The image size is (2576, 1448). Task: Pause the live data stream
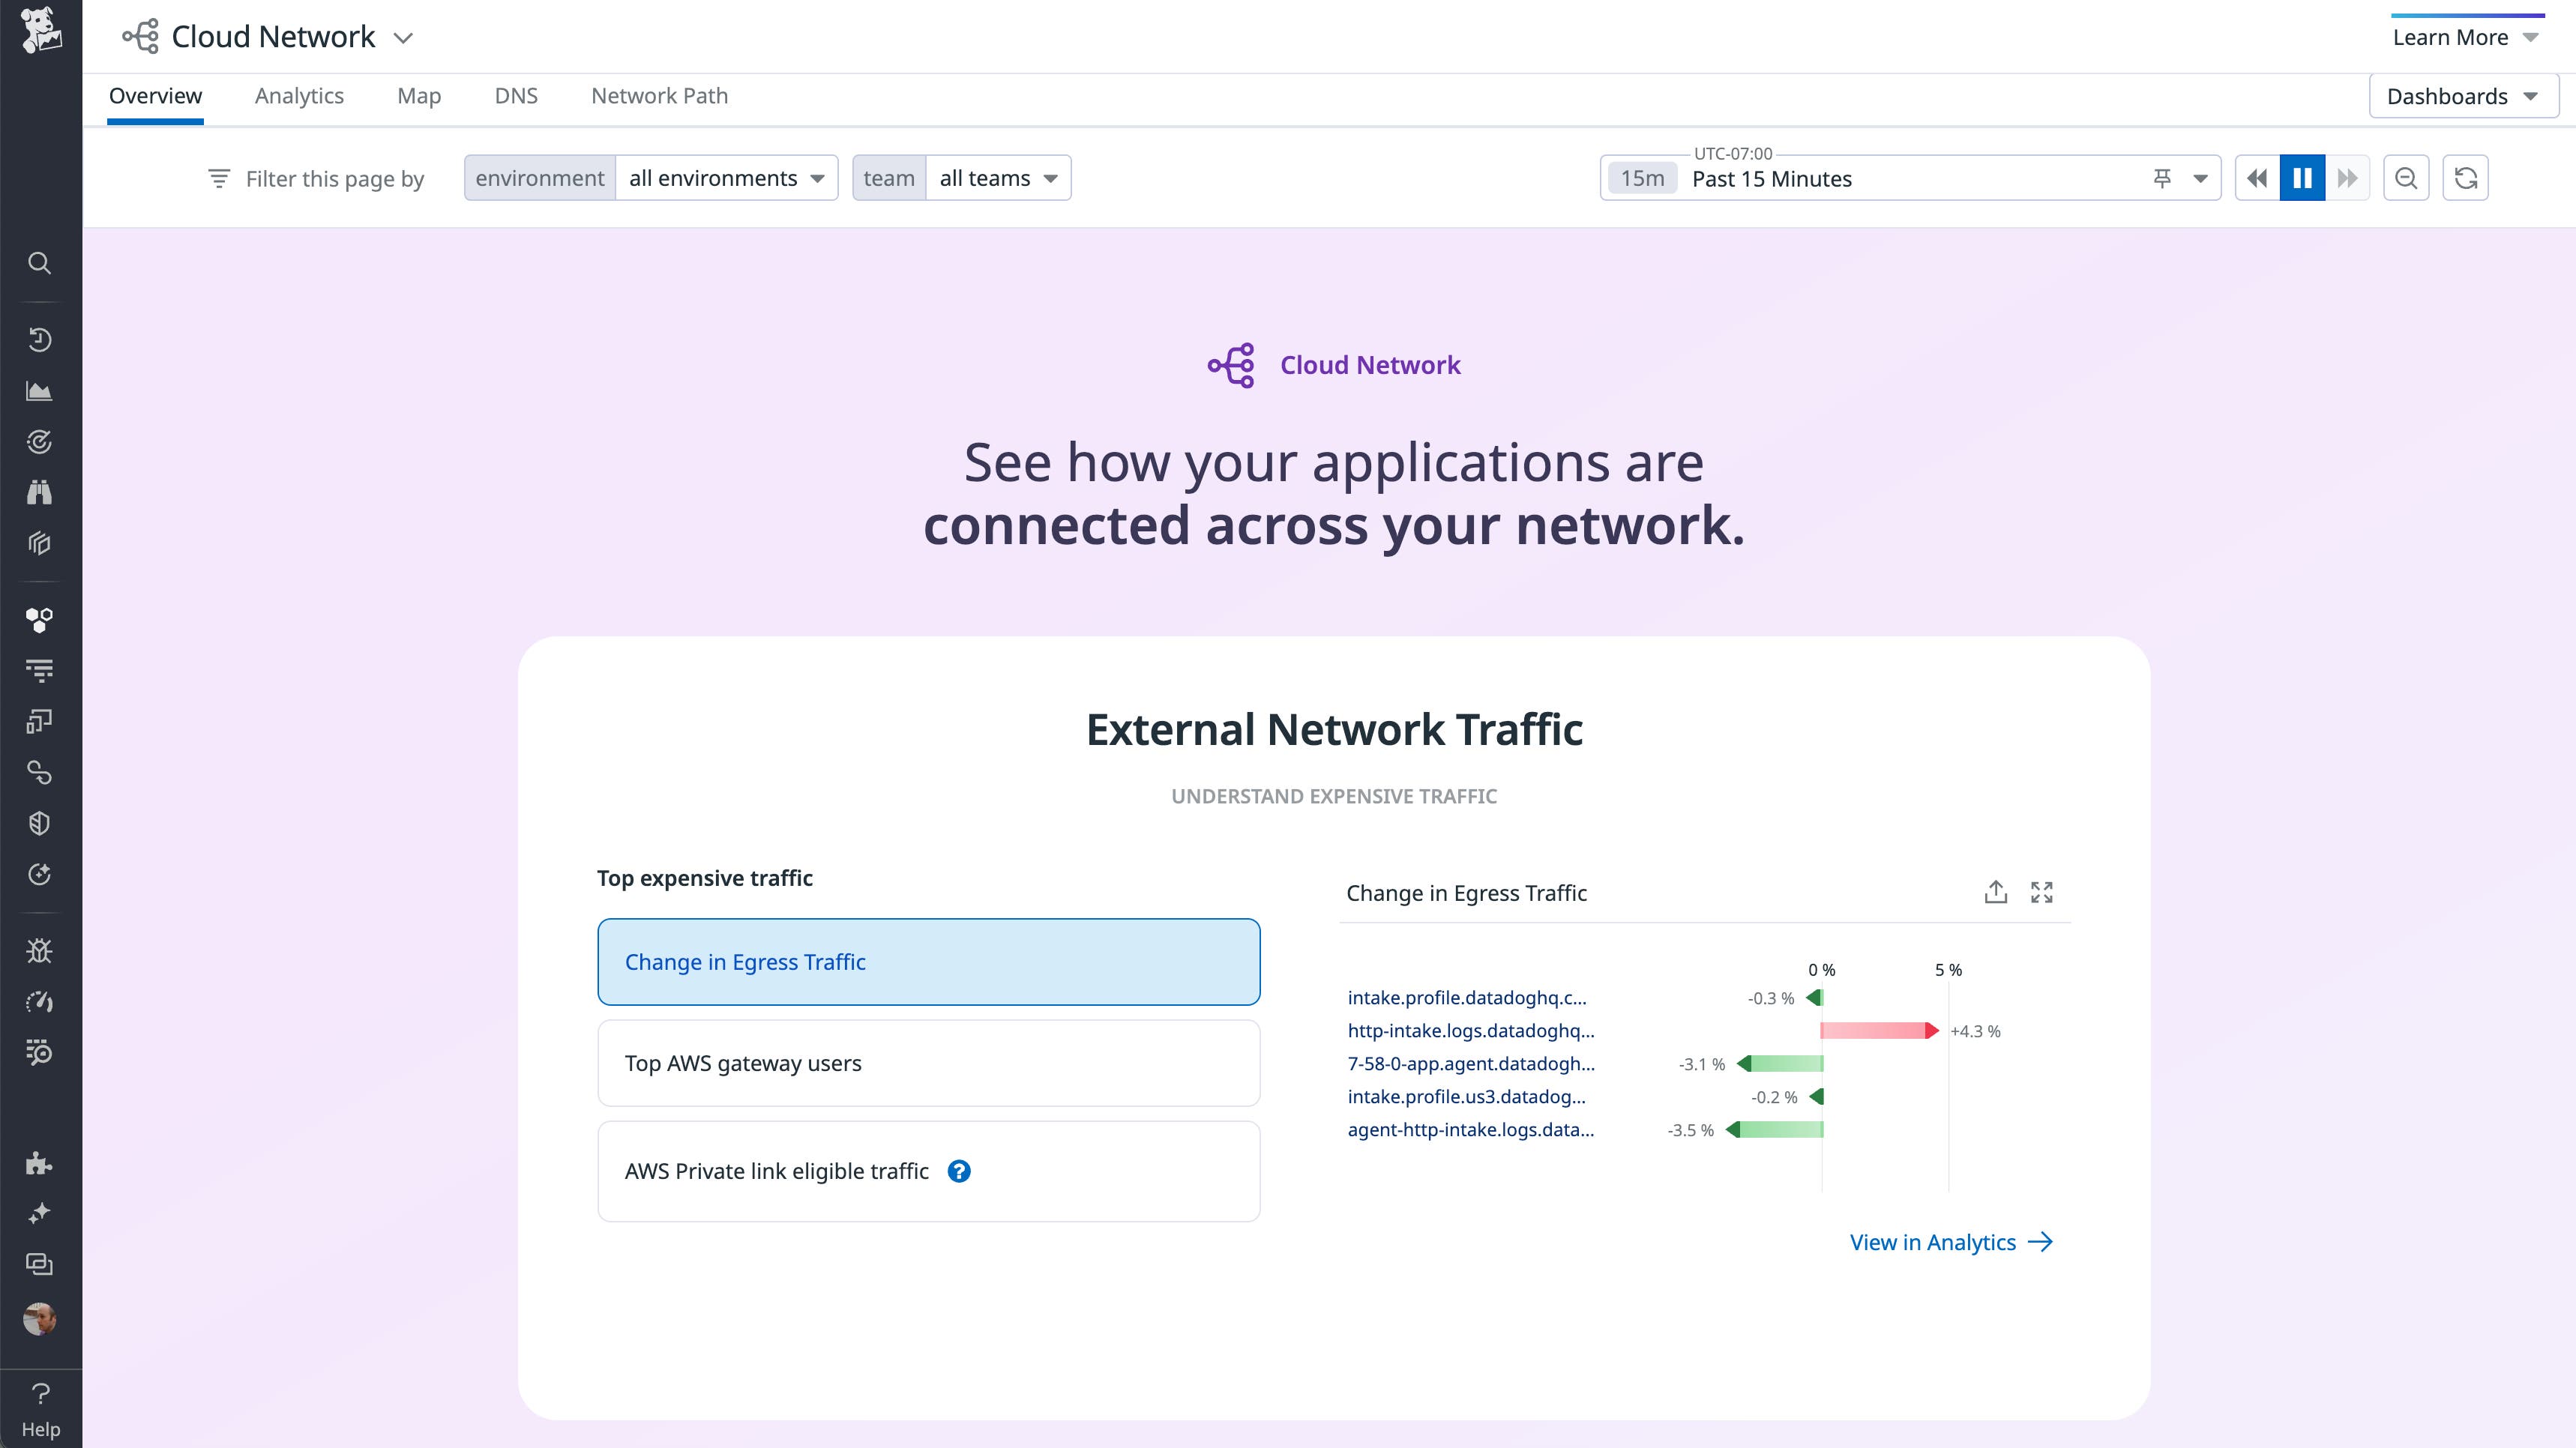coord(2303,177)
